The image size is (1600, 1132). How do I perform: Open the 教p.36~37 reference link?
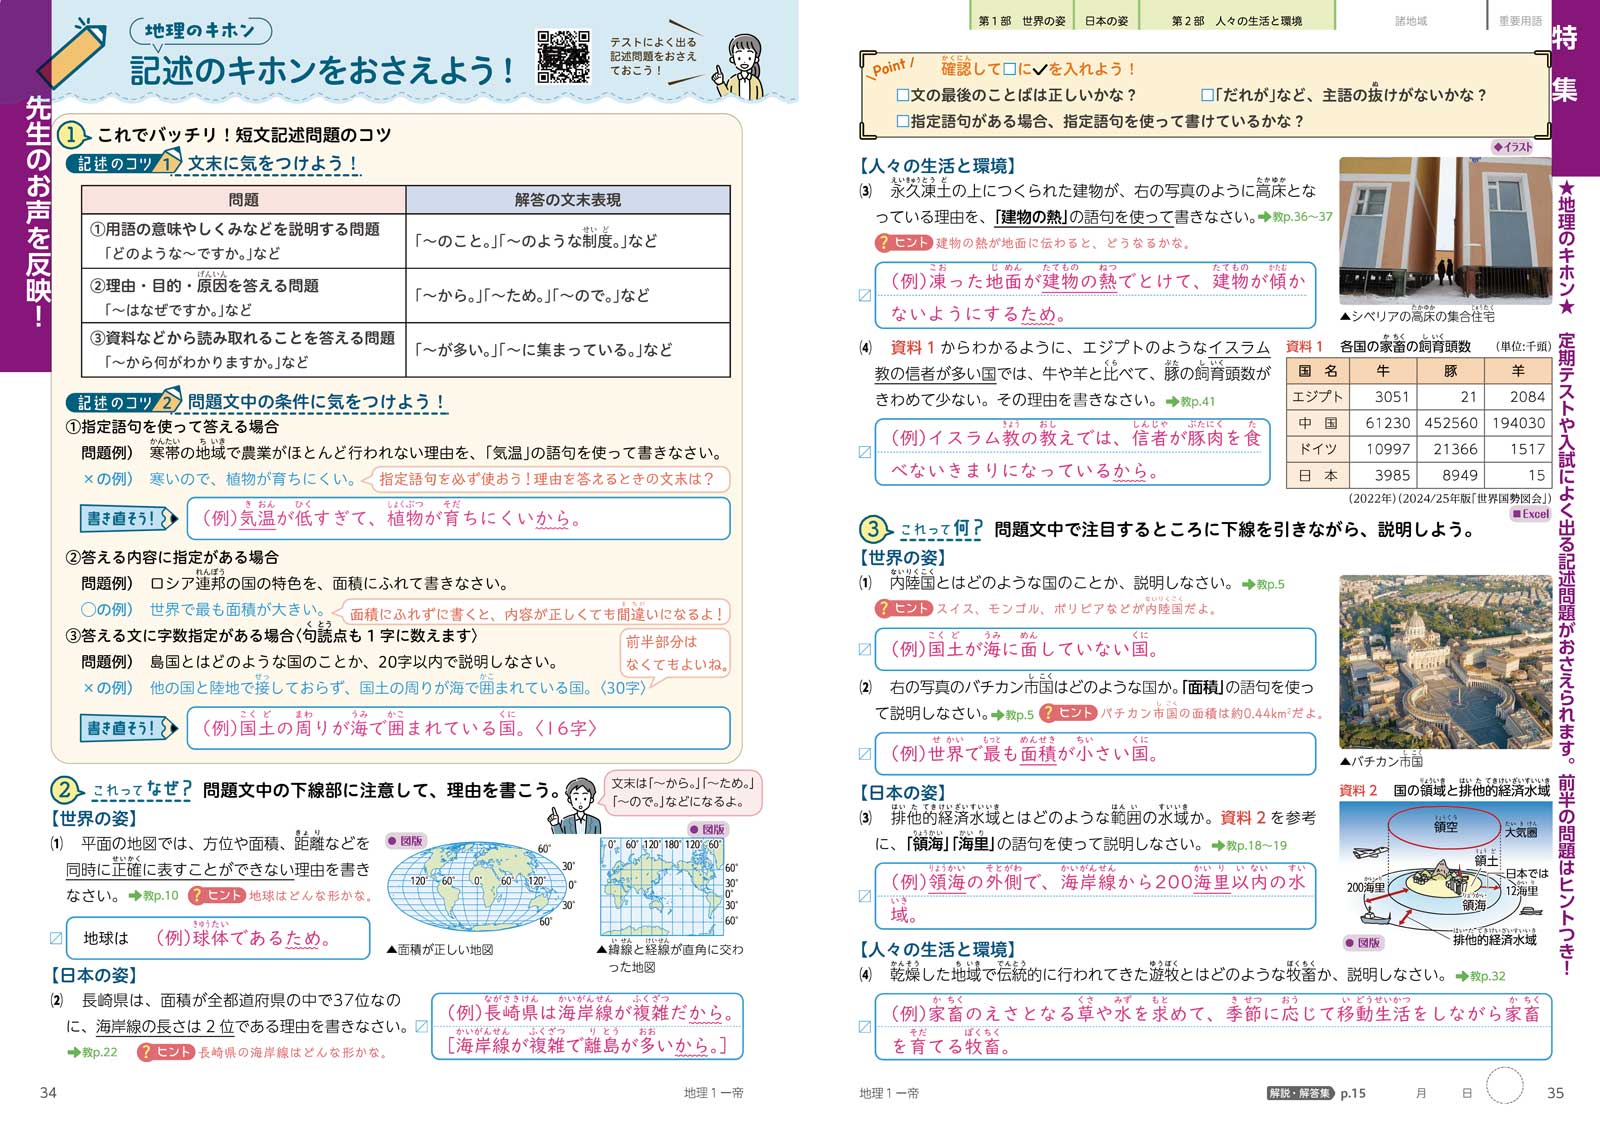(x=1296, y=217)
